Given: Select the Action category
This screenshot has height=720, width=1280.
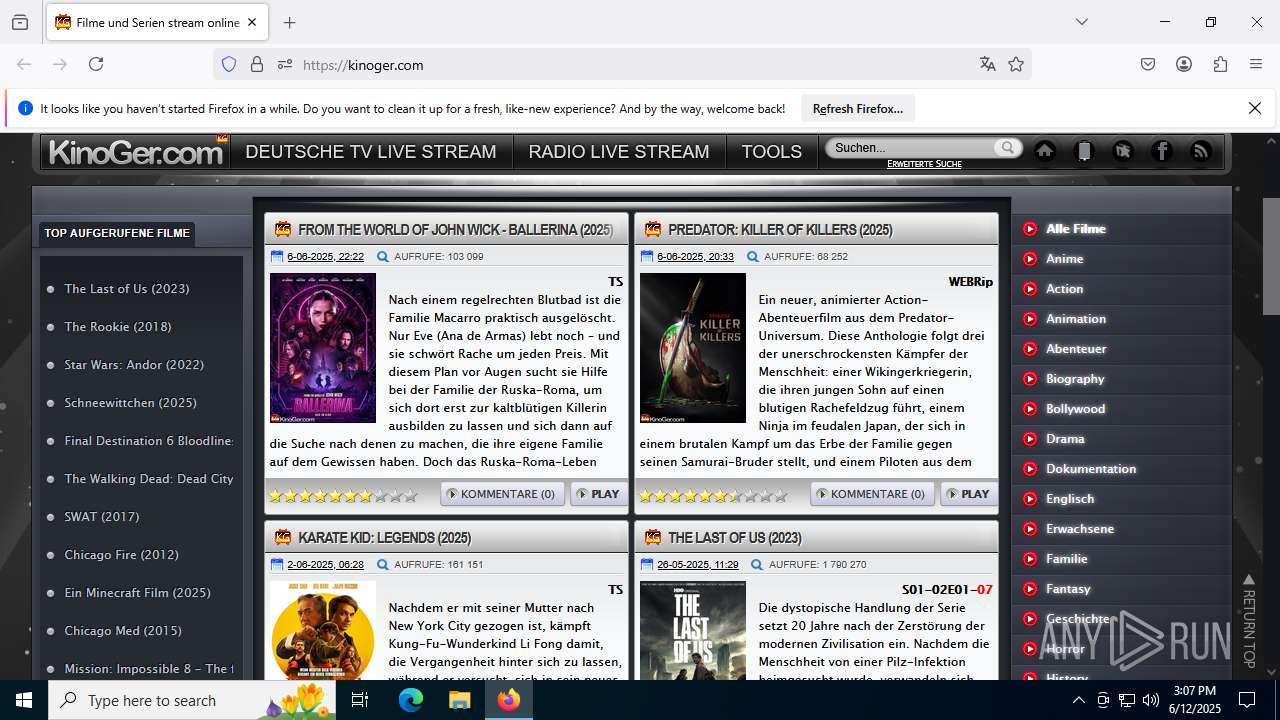Looking at the screenshot, I should 1064,289.
